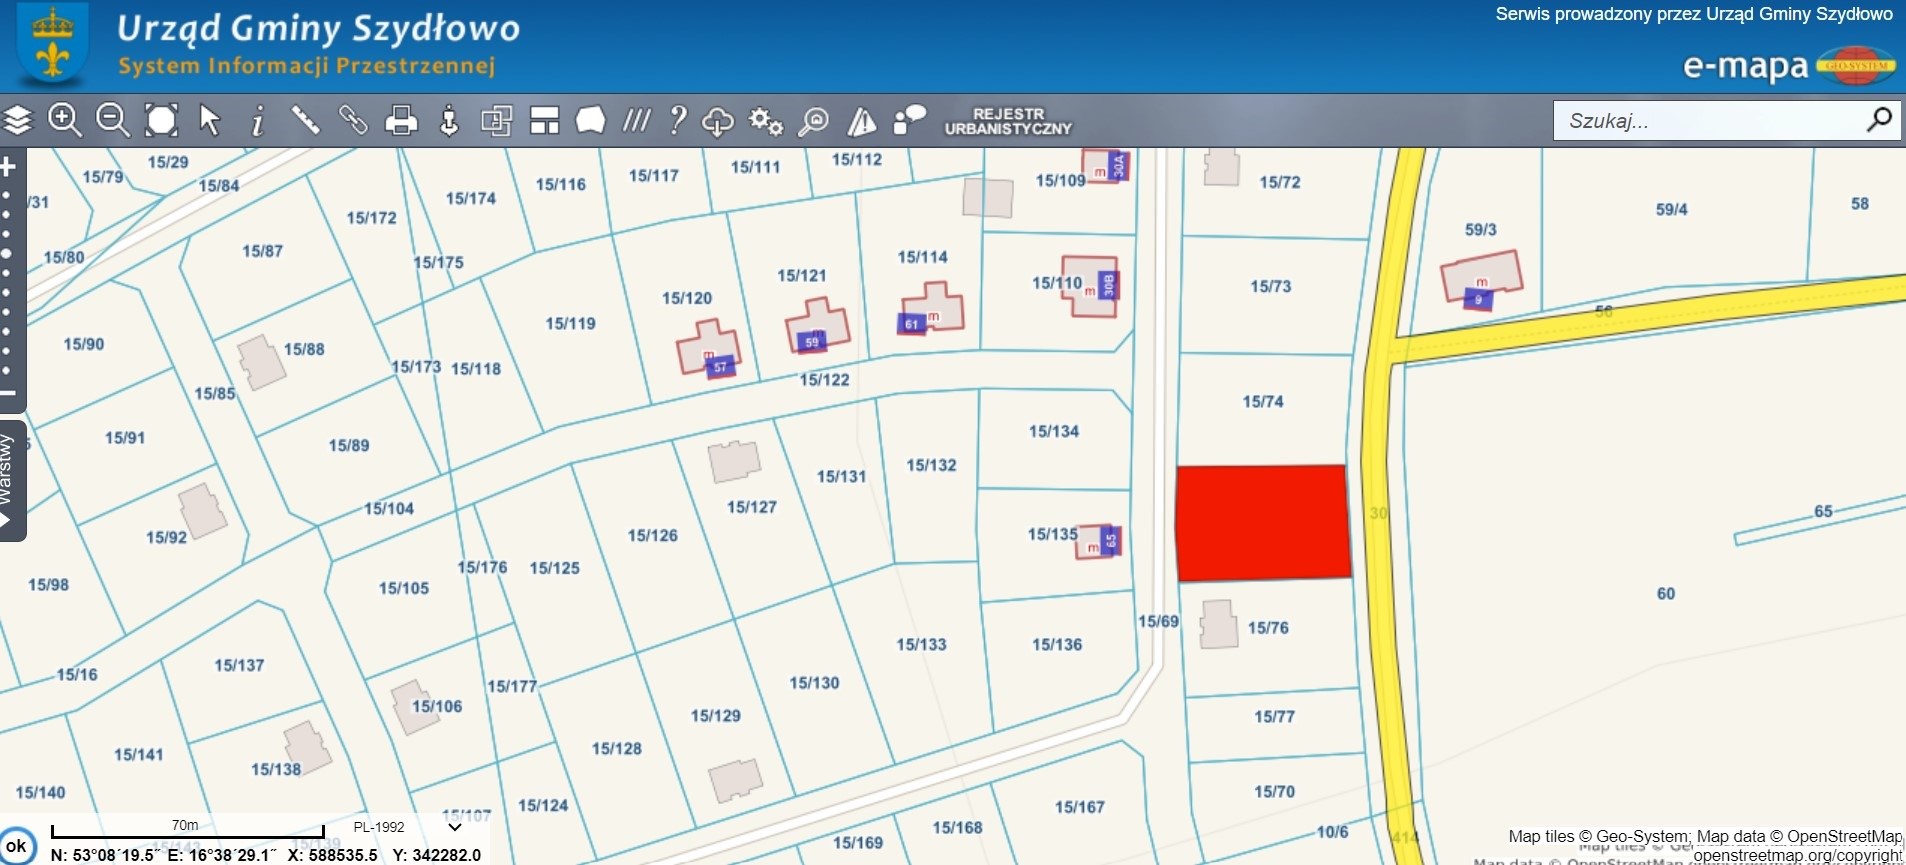Click the question mark help icon

[678, 121]
